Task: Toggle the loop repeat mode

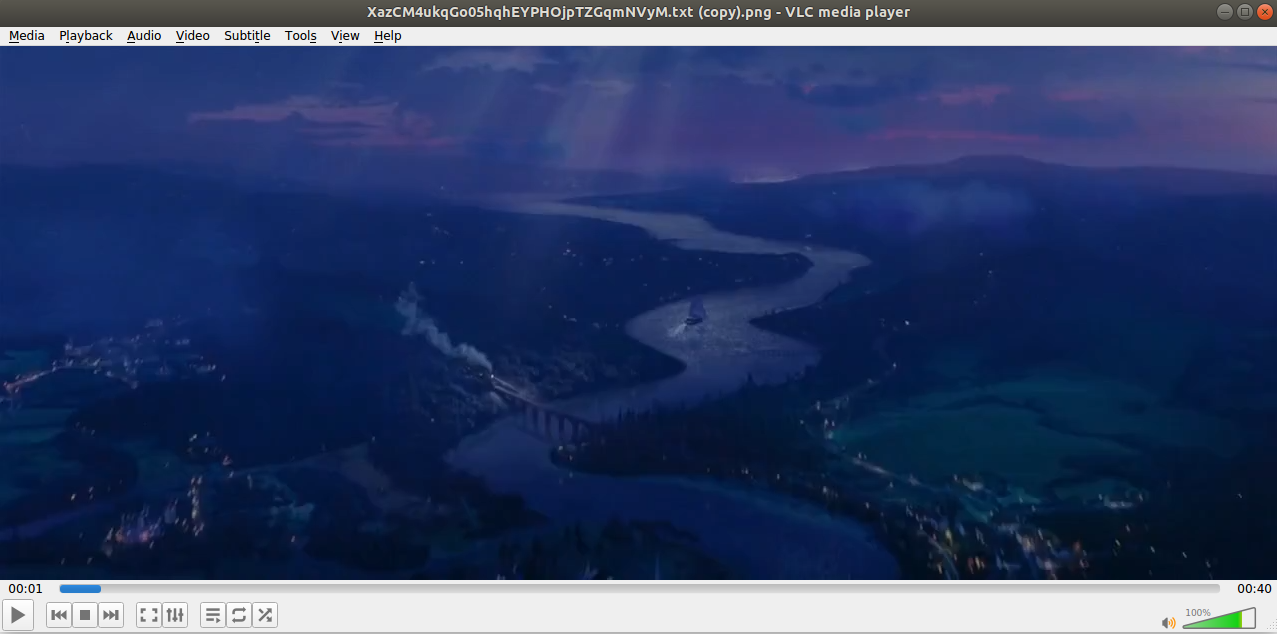Action: [x=239, y=615]
